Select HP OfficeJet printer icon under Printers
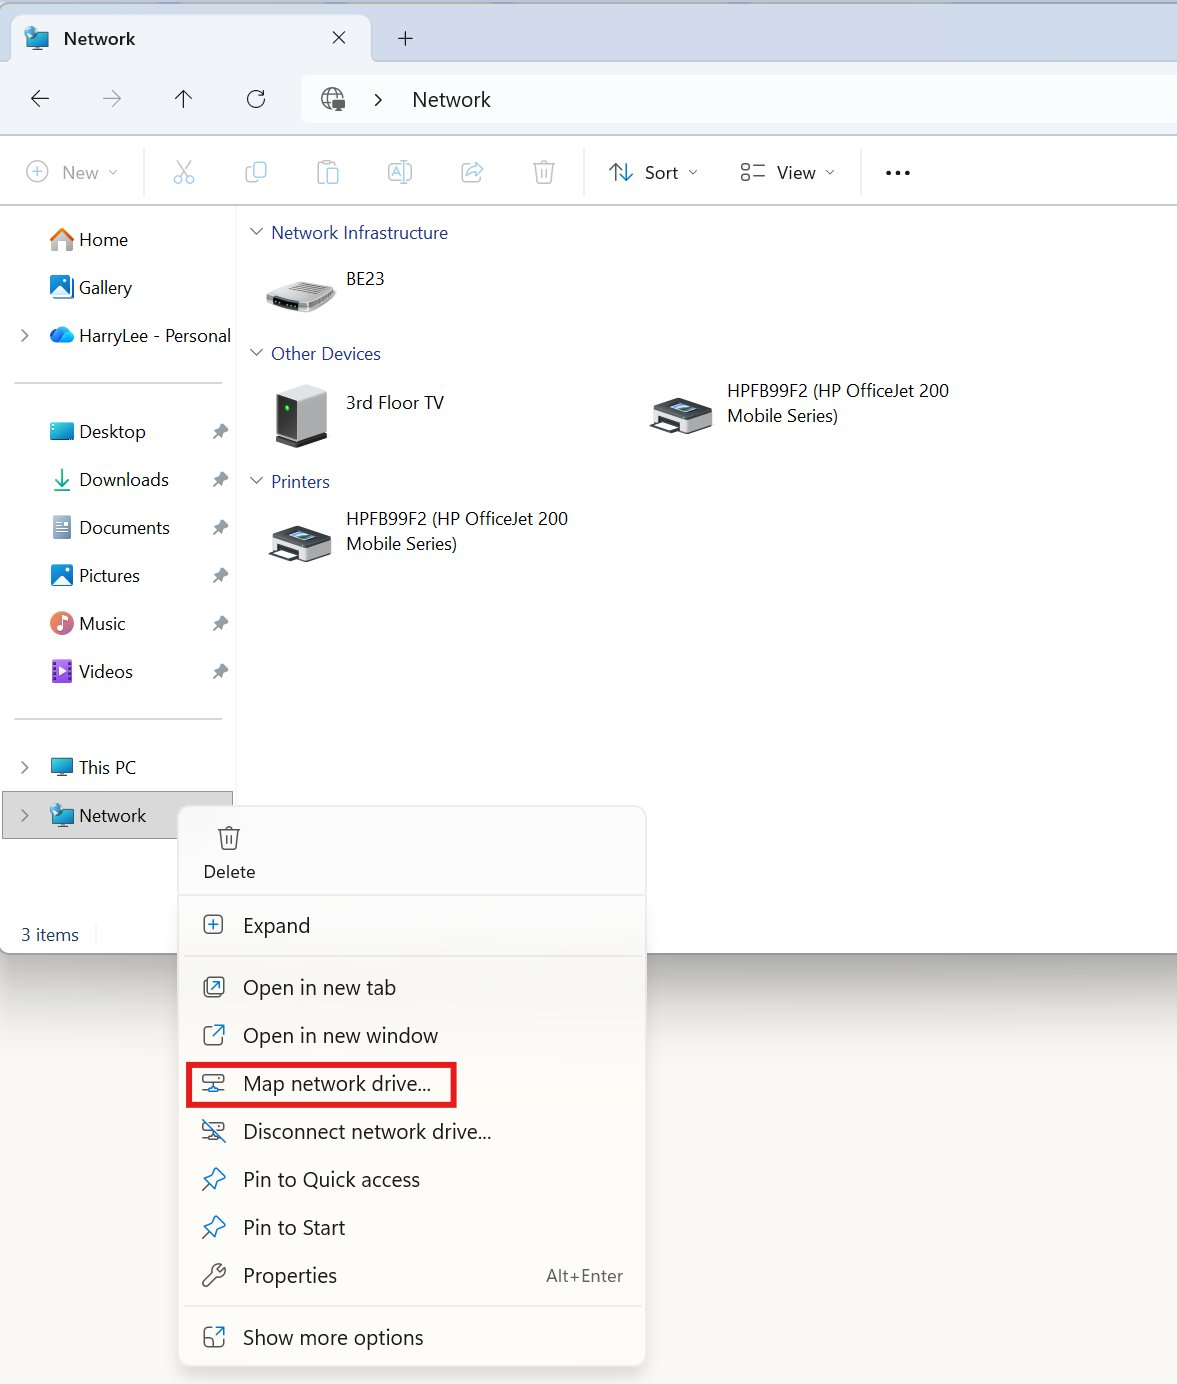Screen dimensions: 1177x1384 tap(300, 542)
